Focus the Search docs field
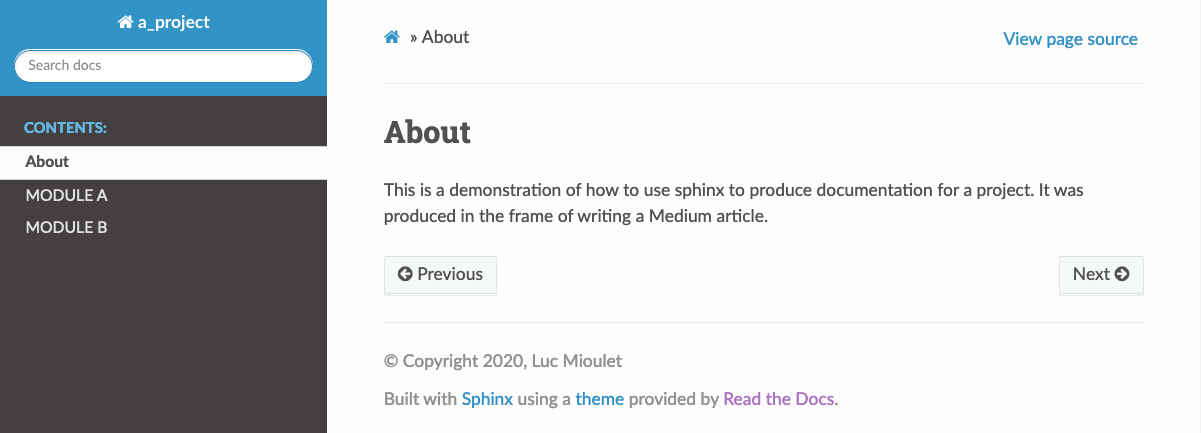 163,66
